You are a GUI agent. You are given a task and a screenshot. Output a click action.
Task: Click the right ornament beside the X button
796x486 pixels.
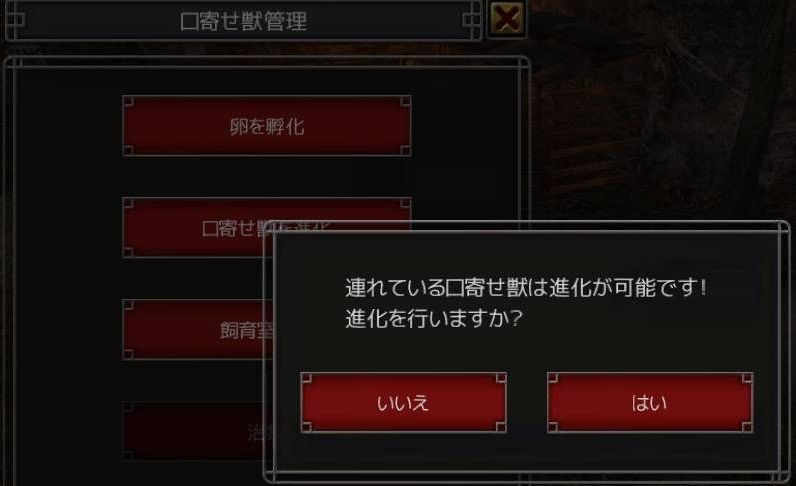point(472,20)
